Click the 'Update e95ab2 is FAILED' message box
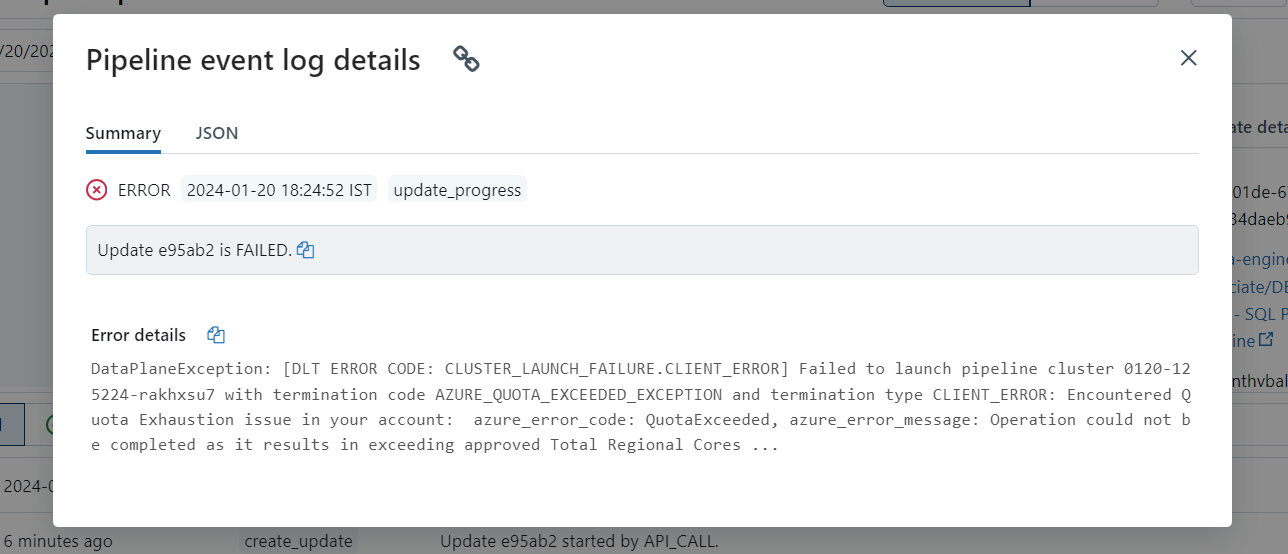Screen dimensions: 1288x554 click(x=642, y=250)
